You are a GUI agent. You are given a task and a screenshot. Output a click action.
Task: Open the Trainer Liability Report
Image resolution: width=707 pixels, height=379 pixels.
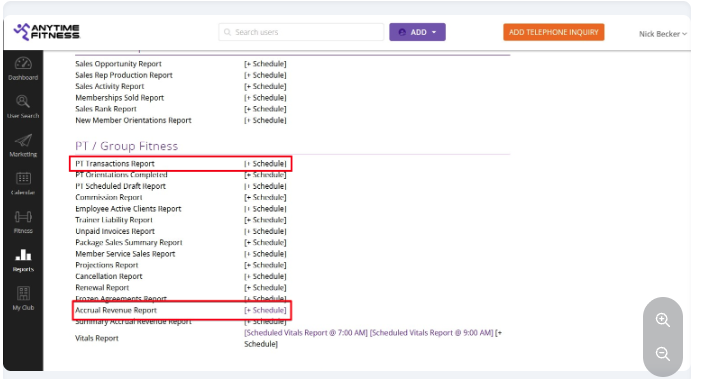114,219
